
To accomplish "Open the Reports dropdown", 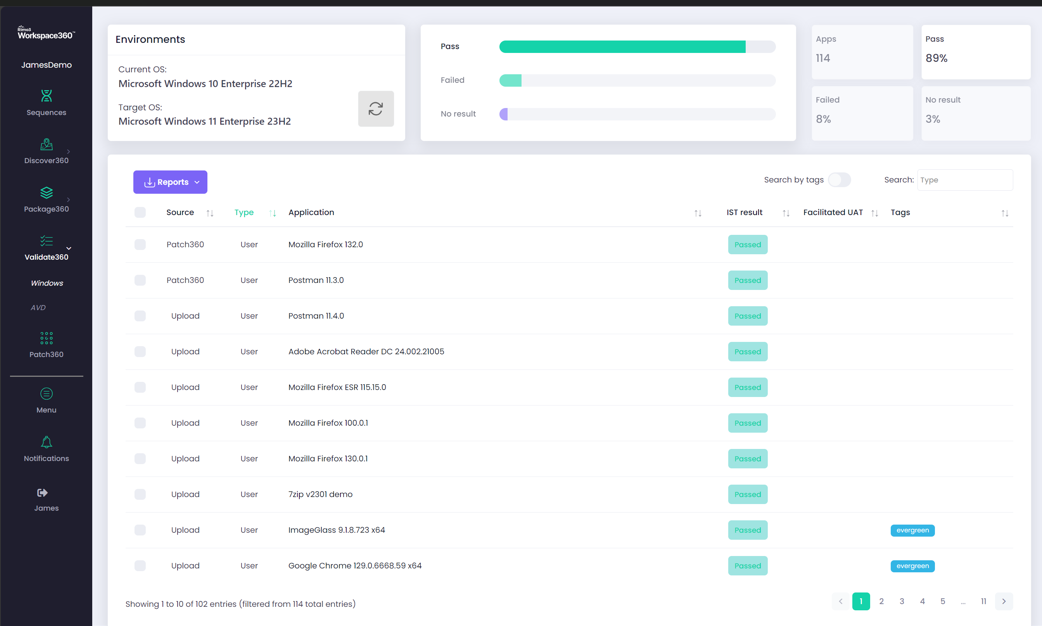I will [x=170, y=182].
